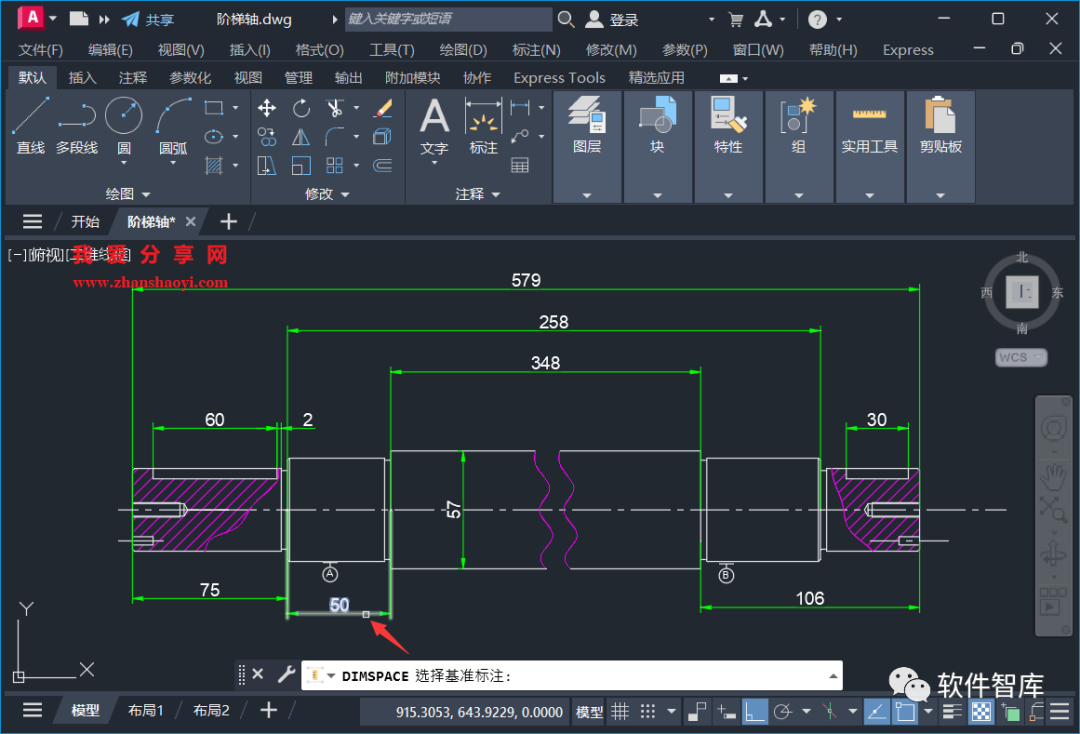This screenshot has width=1080, height=734.
Task: Switch to the 布局1 layout tab
Action: (x=145, y=711)
